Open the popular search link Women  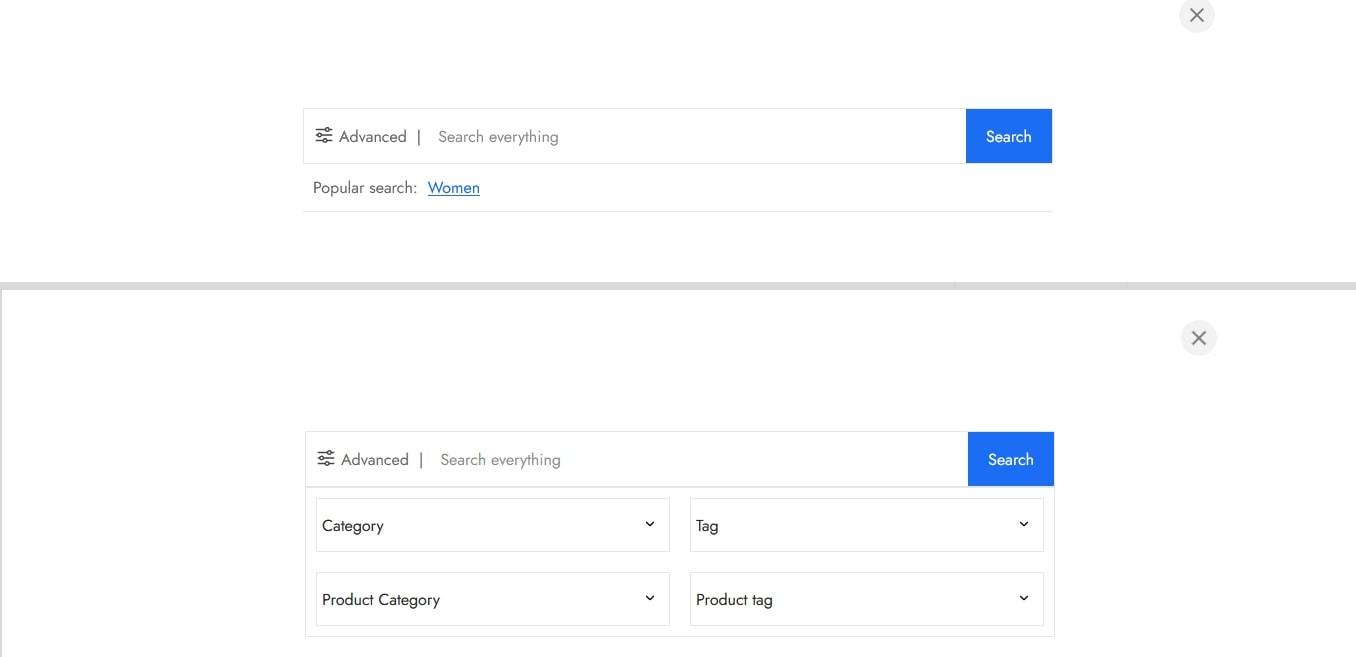coord(453,188)
